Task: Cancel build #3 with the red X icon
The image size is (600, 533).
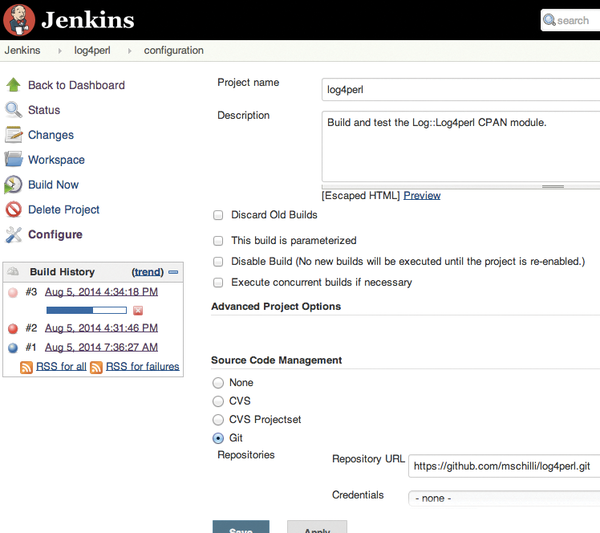Action: tap(138, 310)
